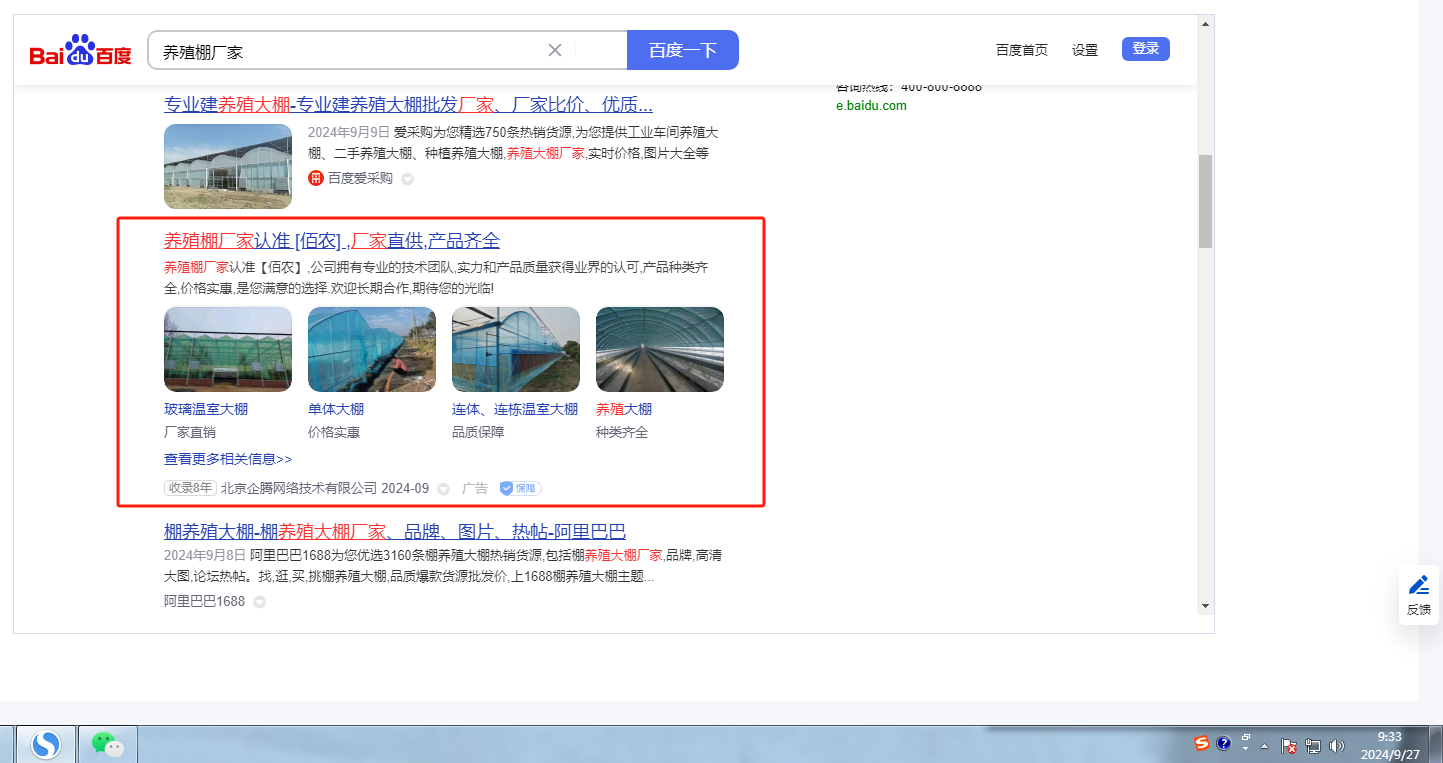Click the blue help question mark tray icon
The height and width of the screenshot is (763, 1443).
(1223, 743)
